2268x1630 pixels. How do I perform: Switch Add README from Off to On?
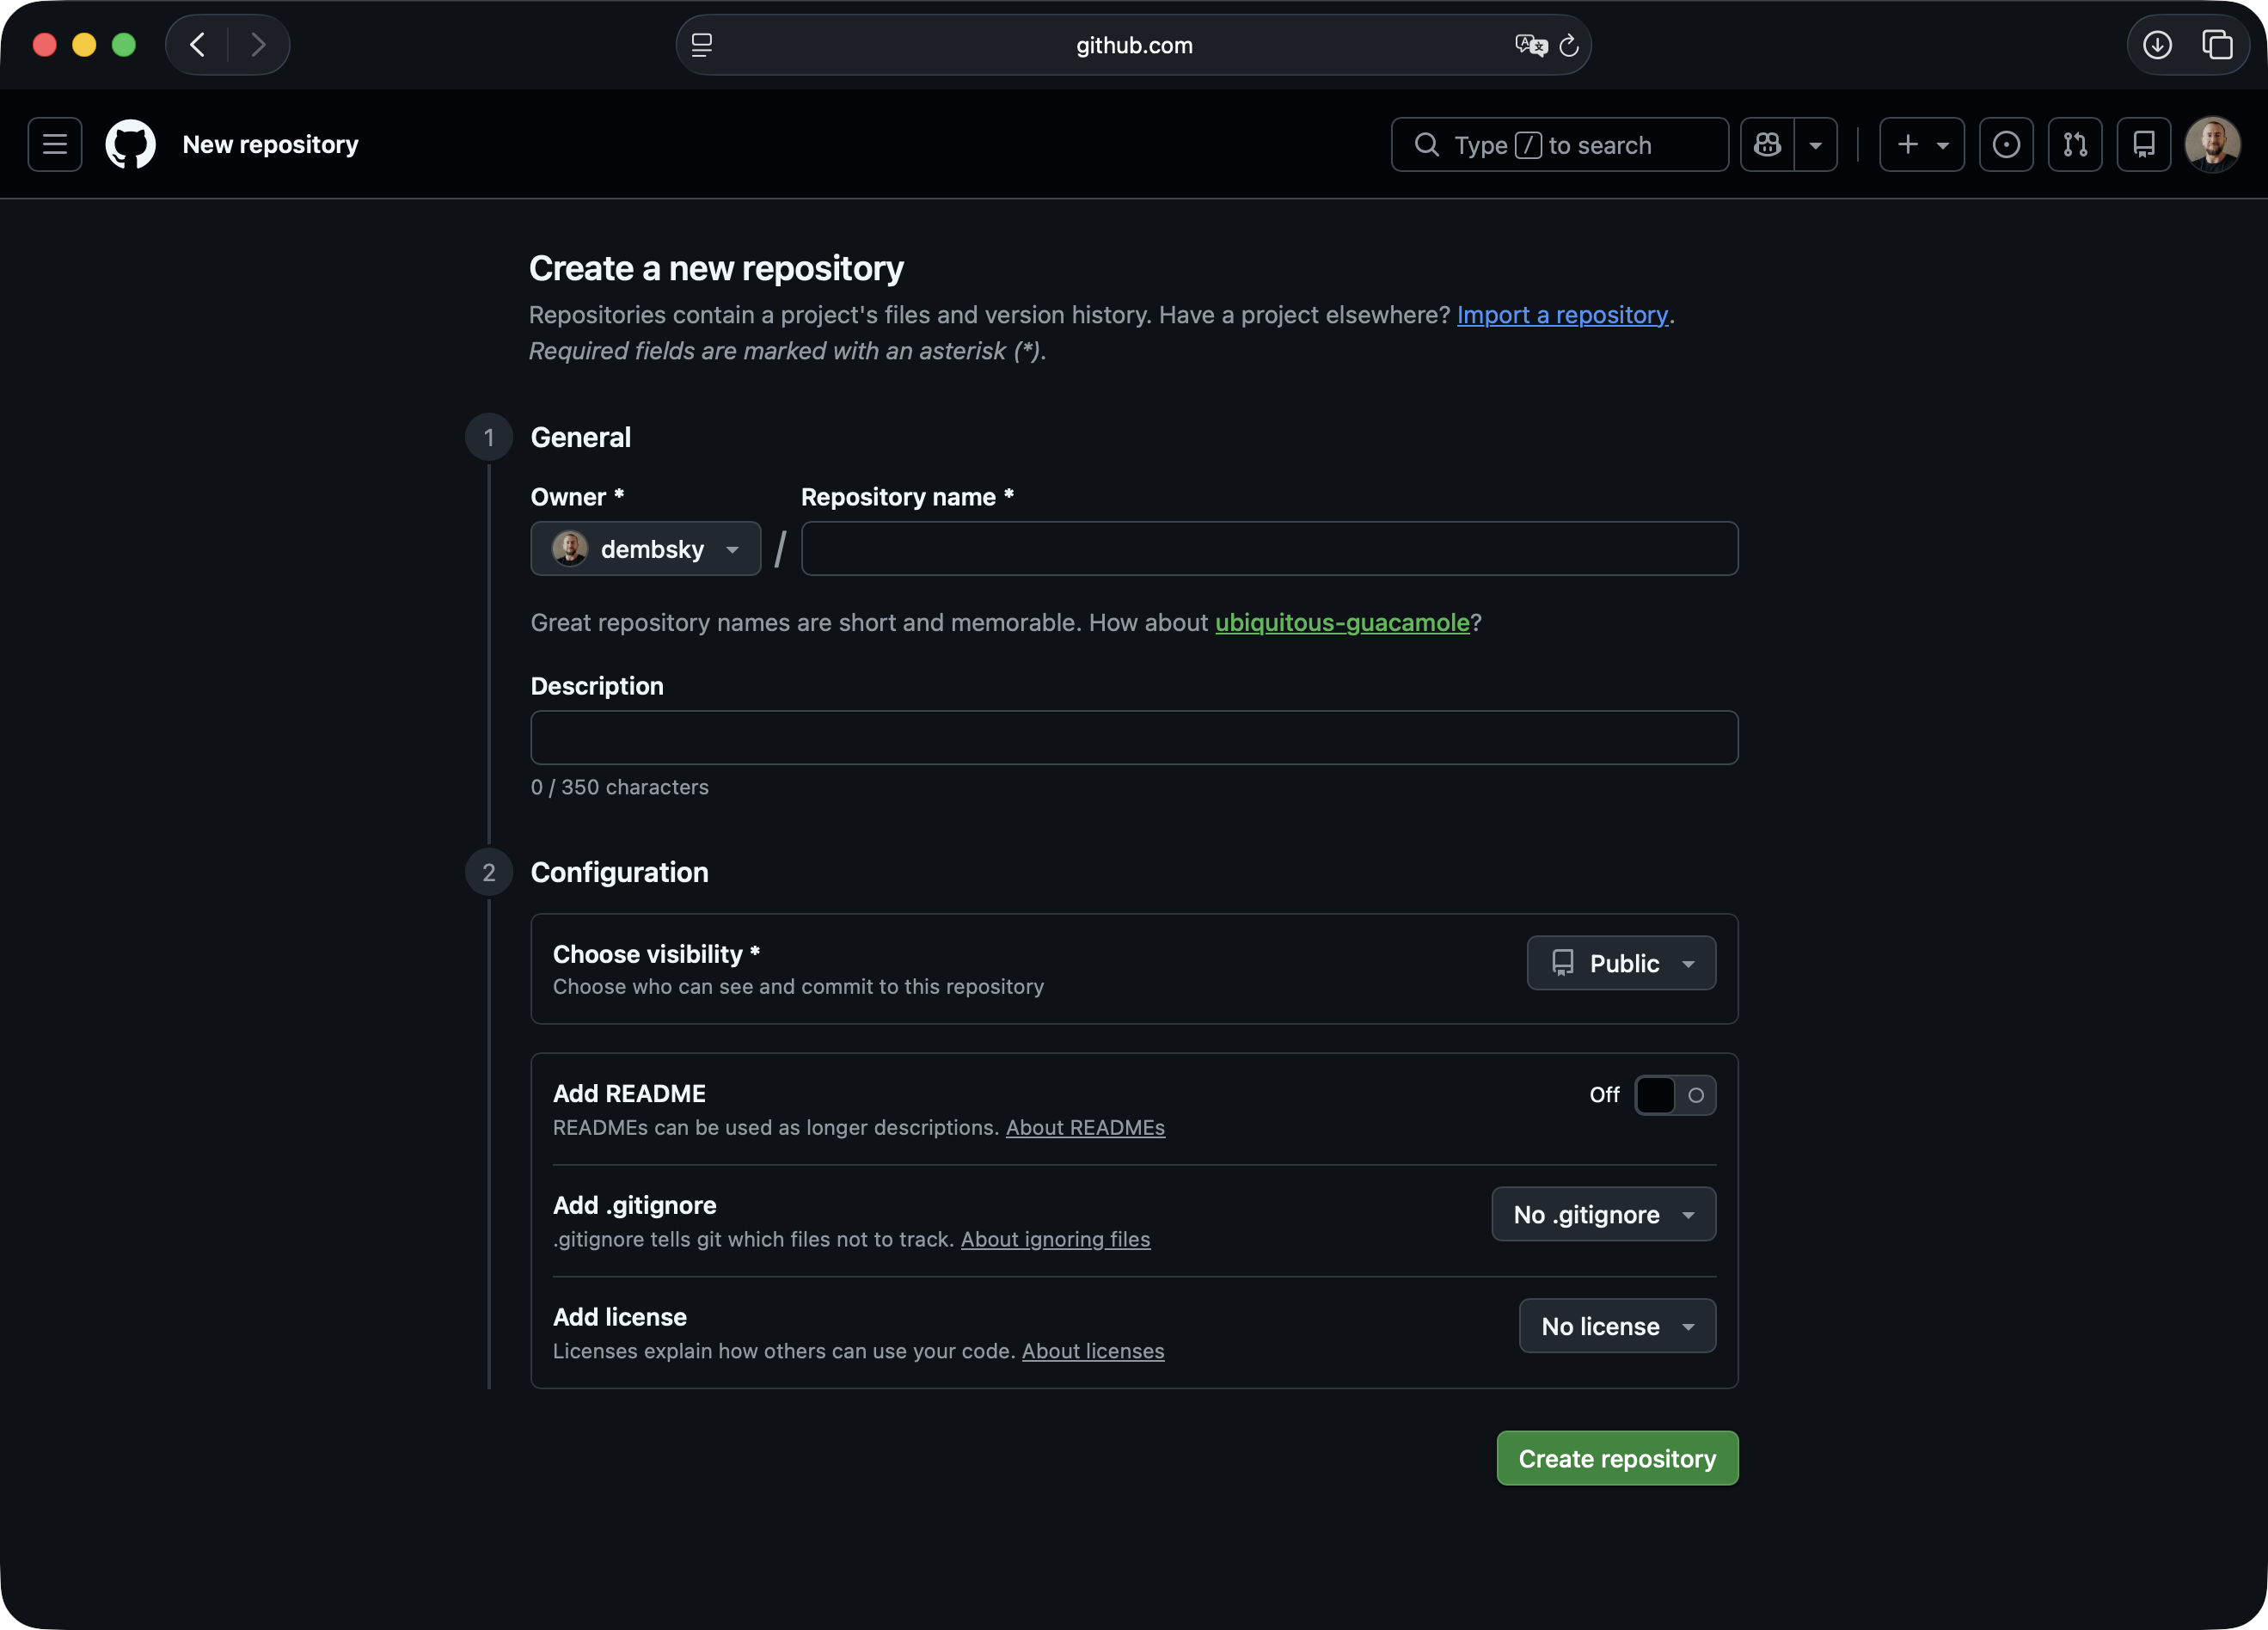coord(1674,1095)
